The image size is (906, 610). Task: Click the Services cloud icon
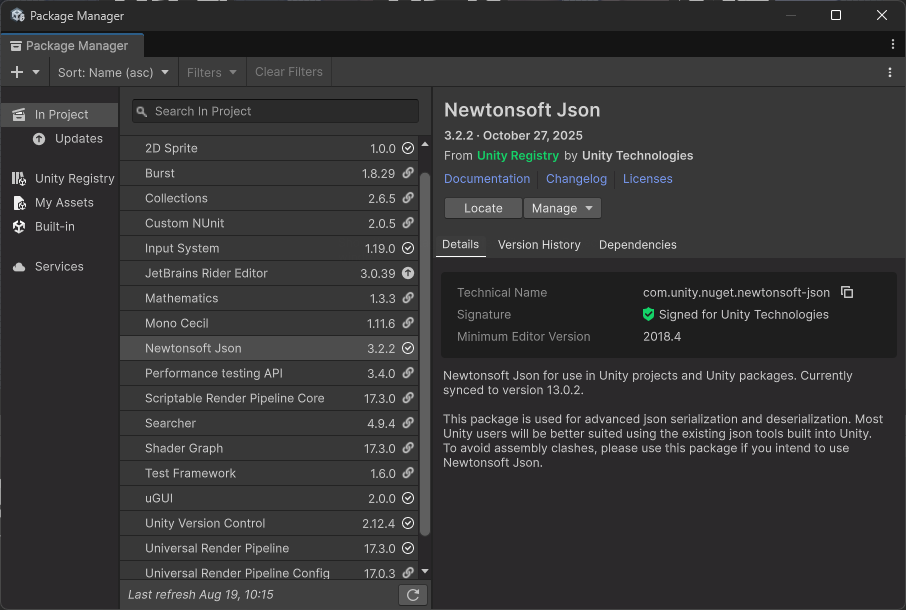[x=19, y=267]
